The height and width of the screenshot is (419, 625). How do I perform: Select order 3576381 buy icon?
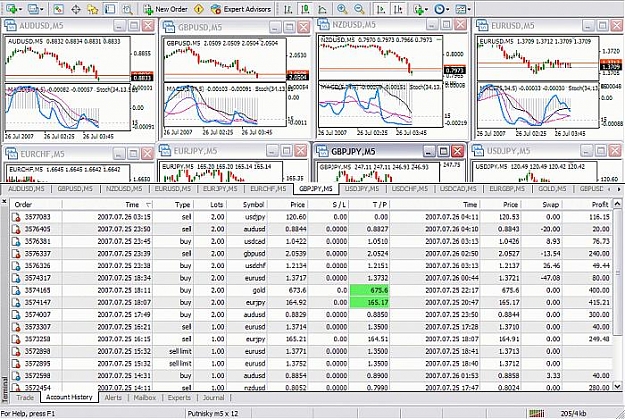pos(16,241)
